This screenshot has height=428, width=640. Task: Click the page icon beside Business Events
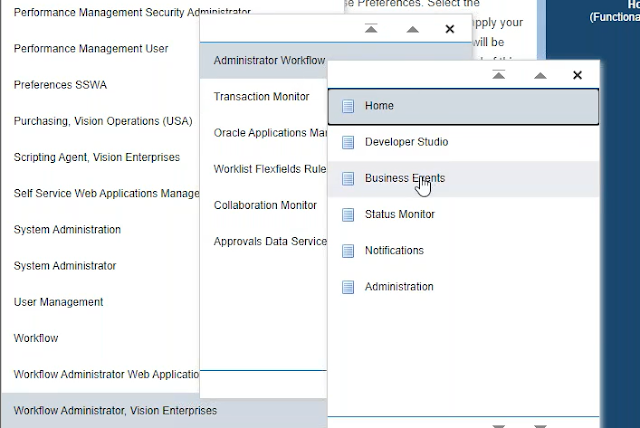coord(348,179)
